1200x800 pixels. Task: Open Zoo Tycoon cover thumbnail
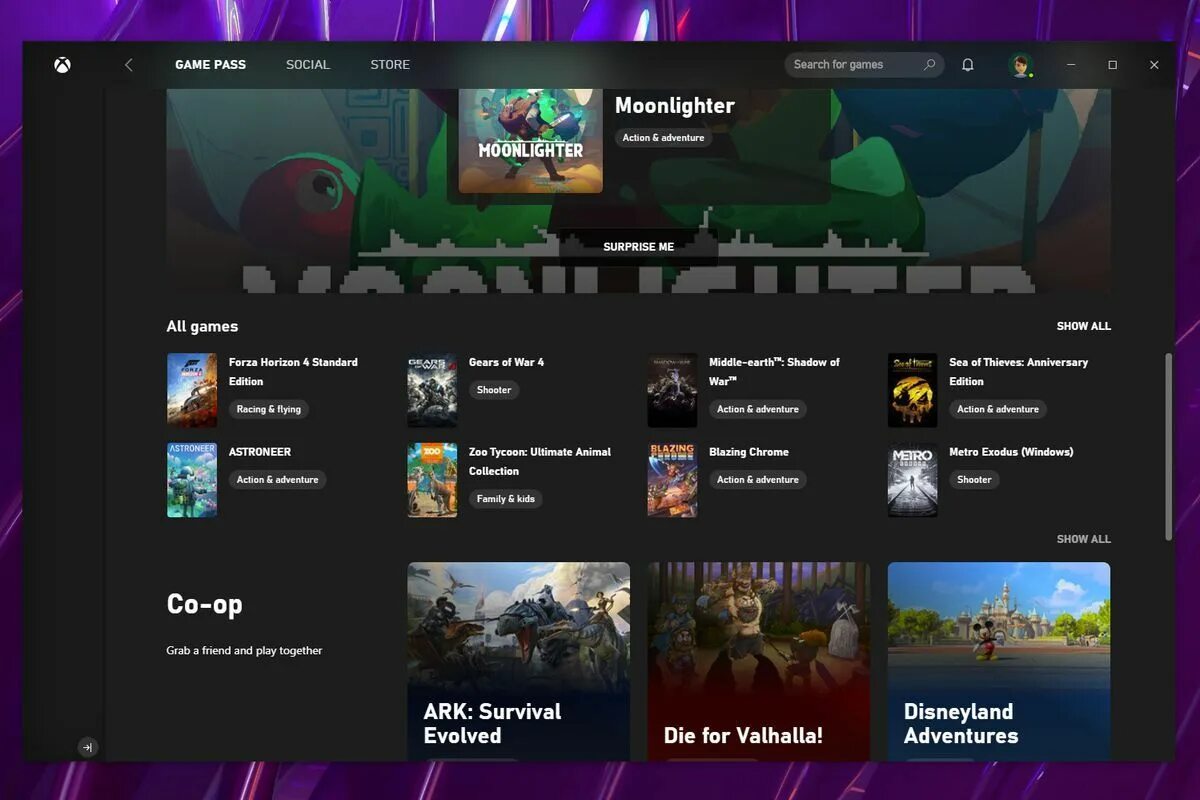432,480
